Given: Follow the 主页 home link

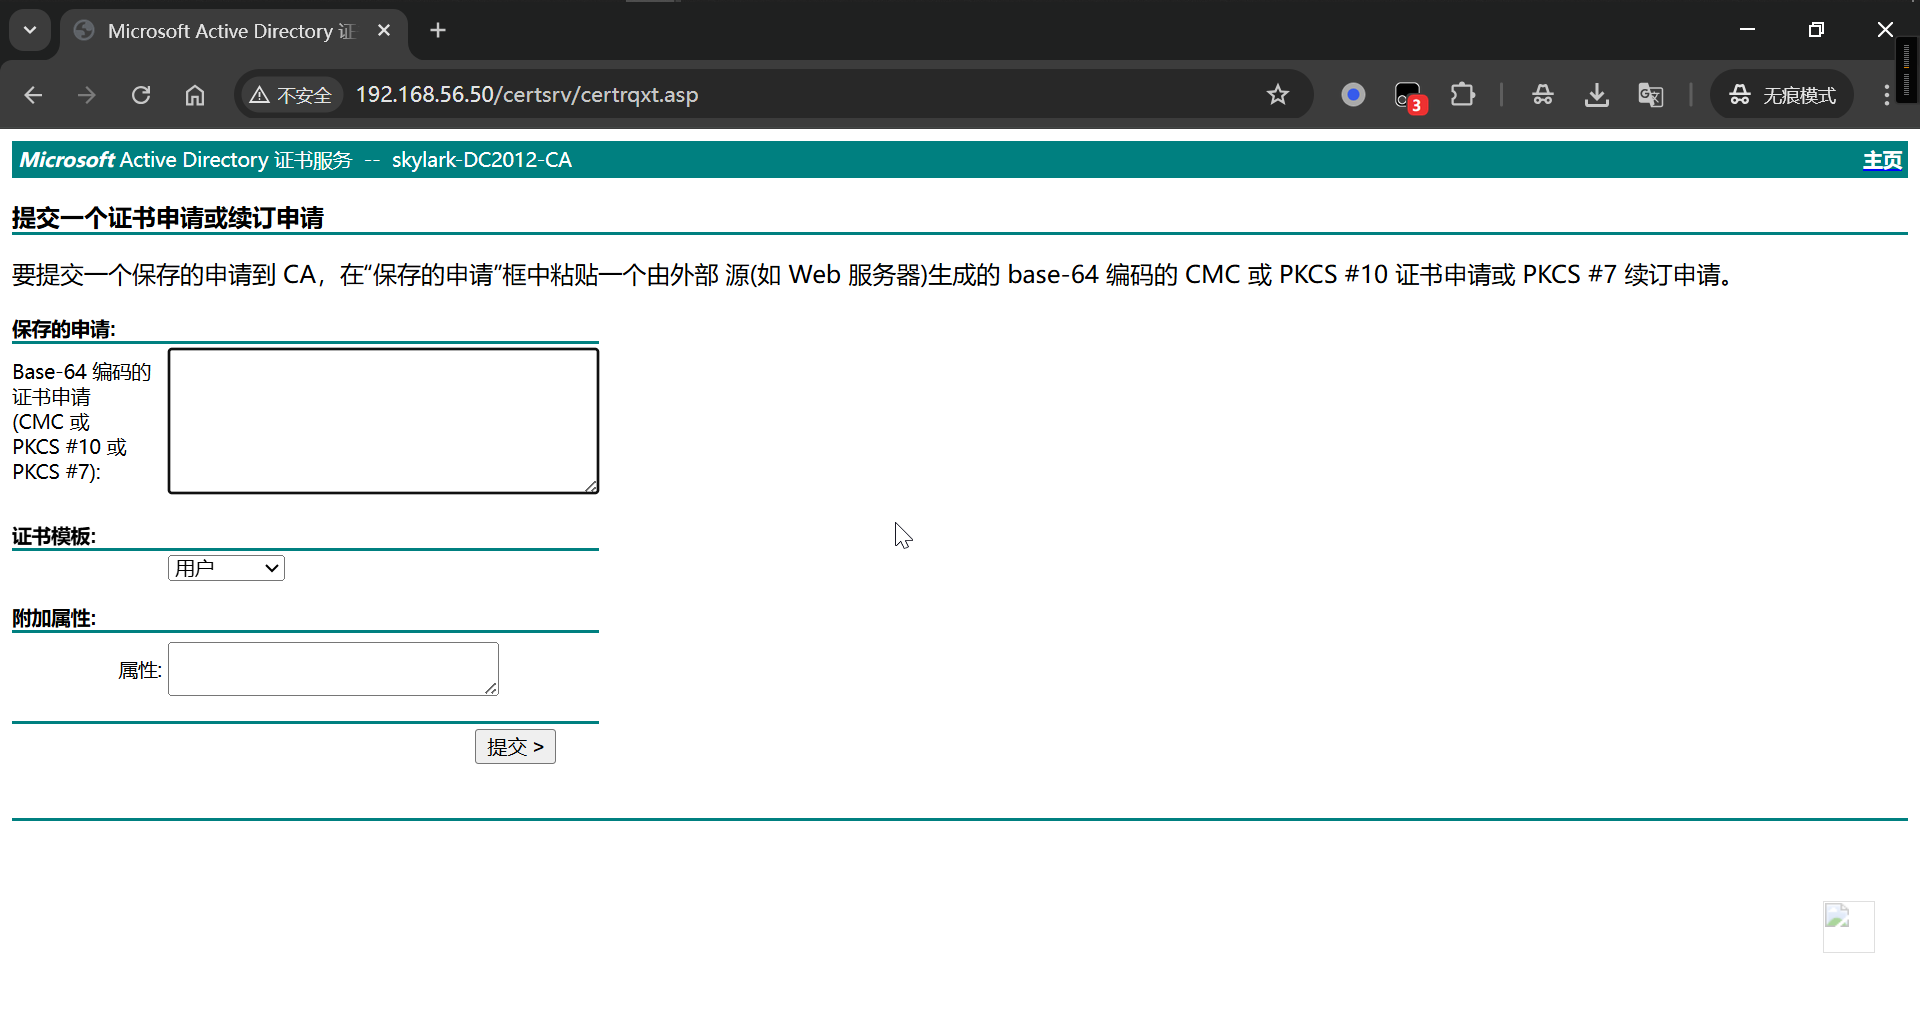Looking at the screenshot, I should pos(1882,160).
